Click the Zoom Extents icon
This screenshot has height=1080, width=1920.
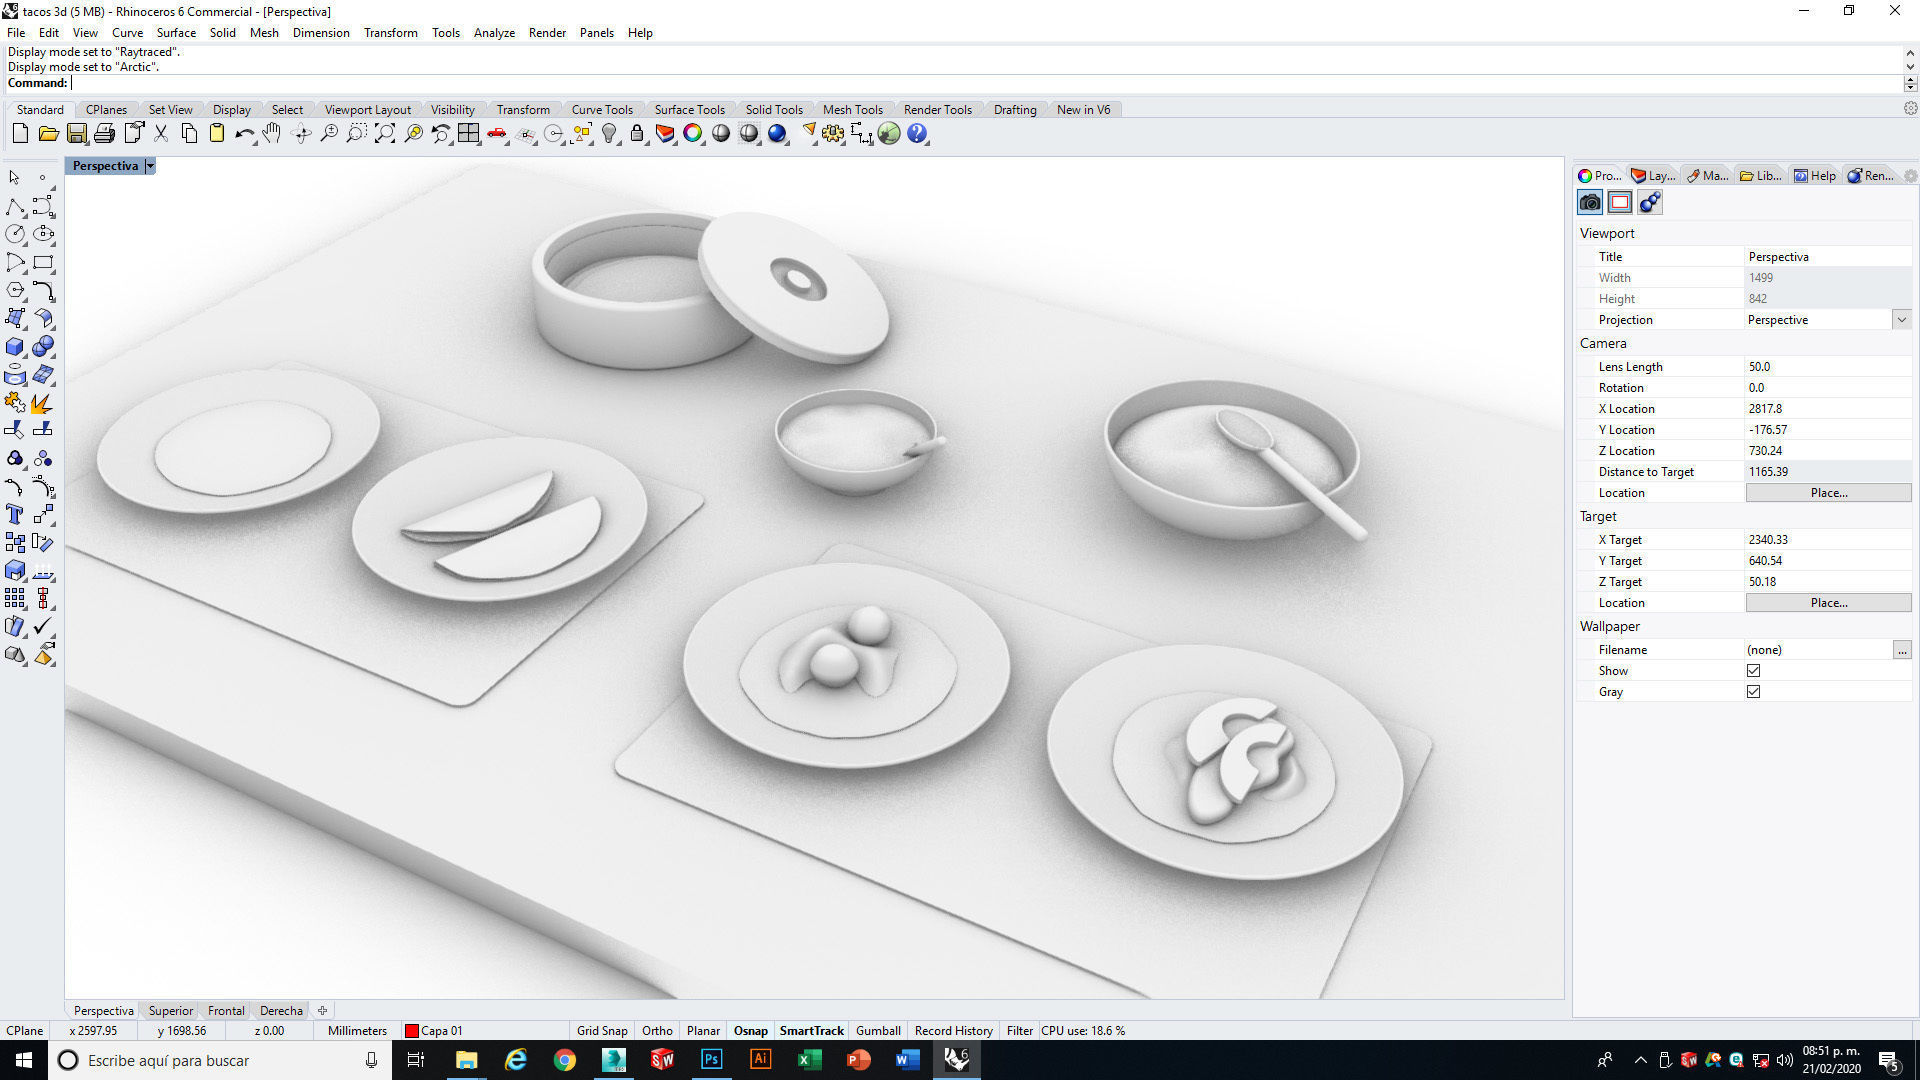click(385, 134)
